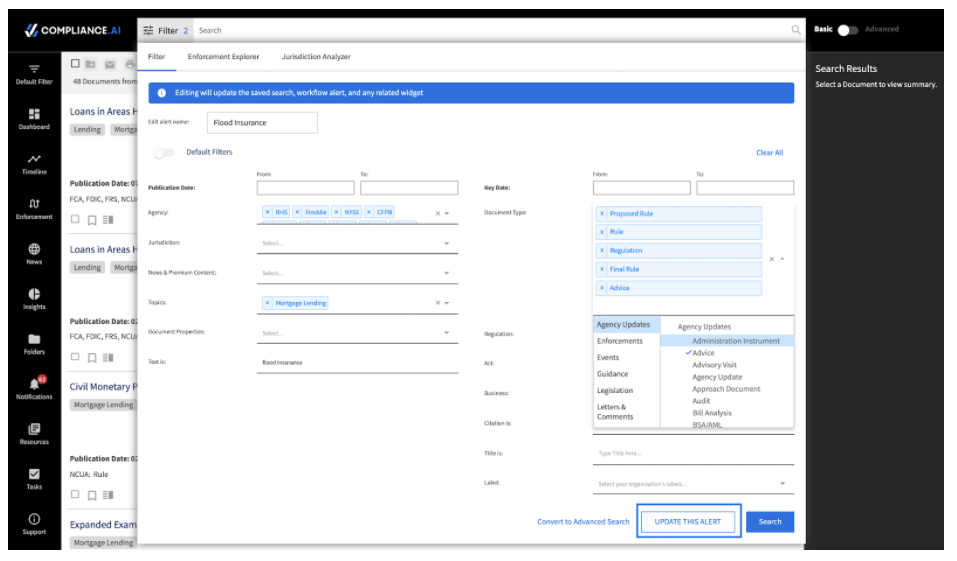957x561 pixels.
Task: Remove the Freddie agency tag
Action: 297,212
